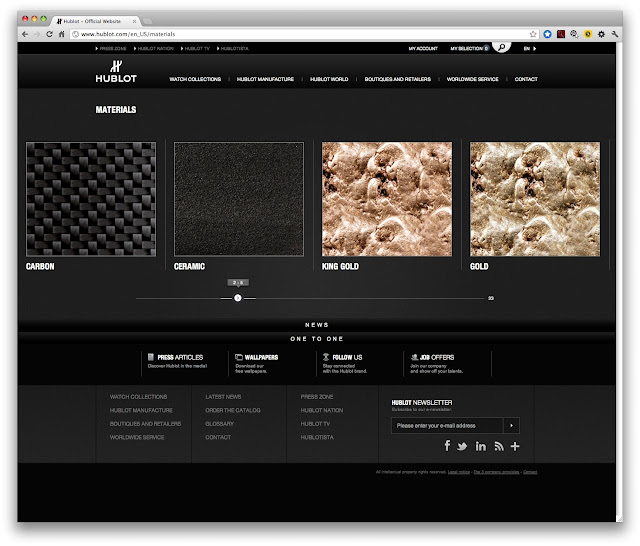Open Hublot TV in top bar

[195, 49]
